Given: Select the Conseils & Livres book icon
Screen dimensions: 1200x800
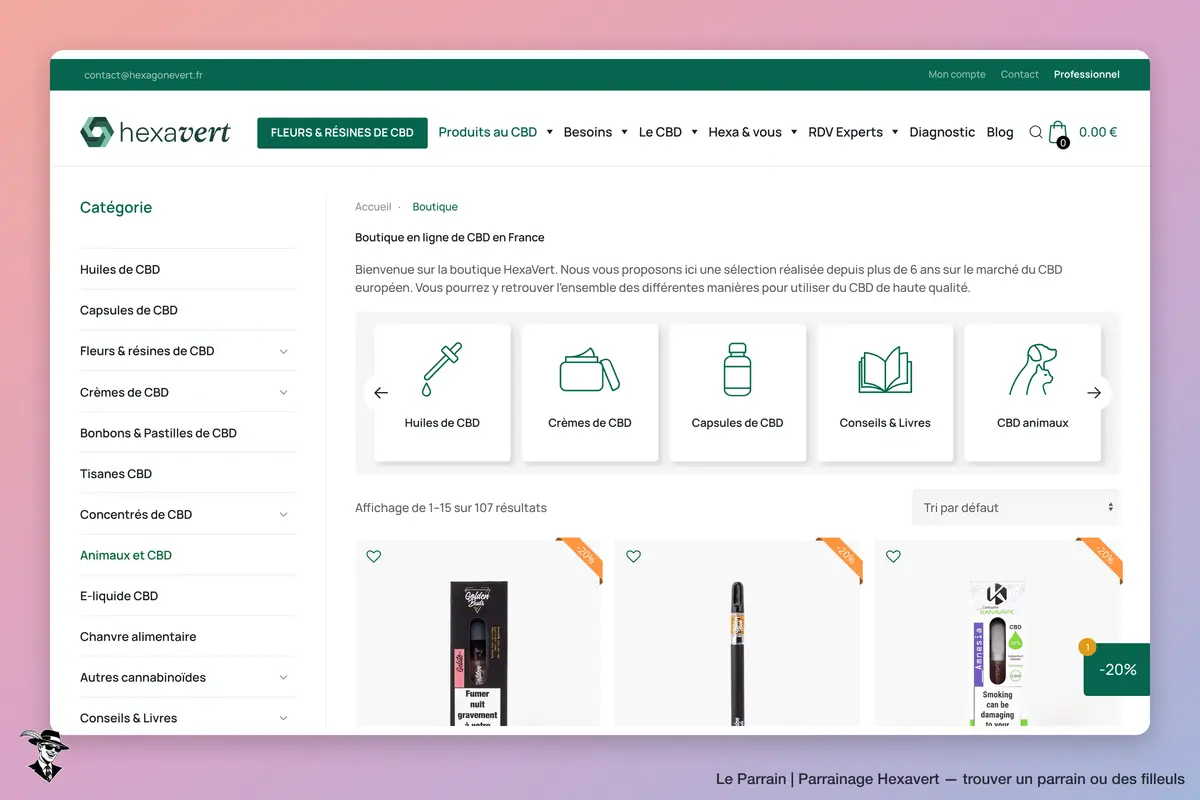Looking at the screenshot, I should pyautogui.click(x=885, y=369).
